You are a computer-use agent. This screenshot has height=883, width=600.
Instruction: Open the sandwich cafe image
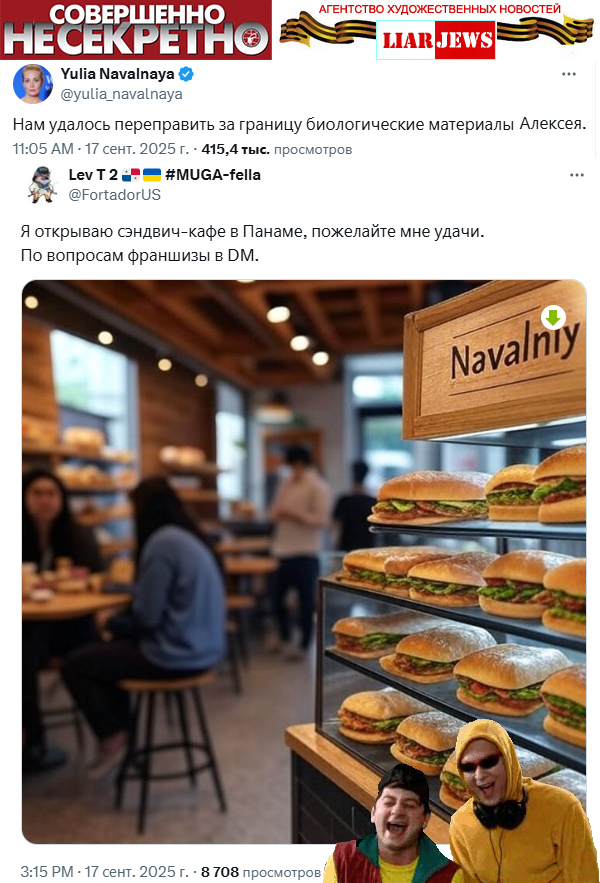[x=304, y=561]
